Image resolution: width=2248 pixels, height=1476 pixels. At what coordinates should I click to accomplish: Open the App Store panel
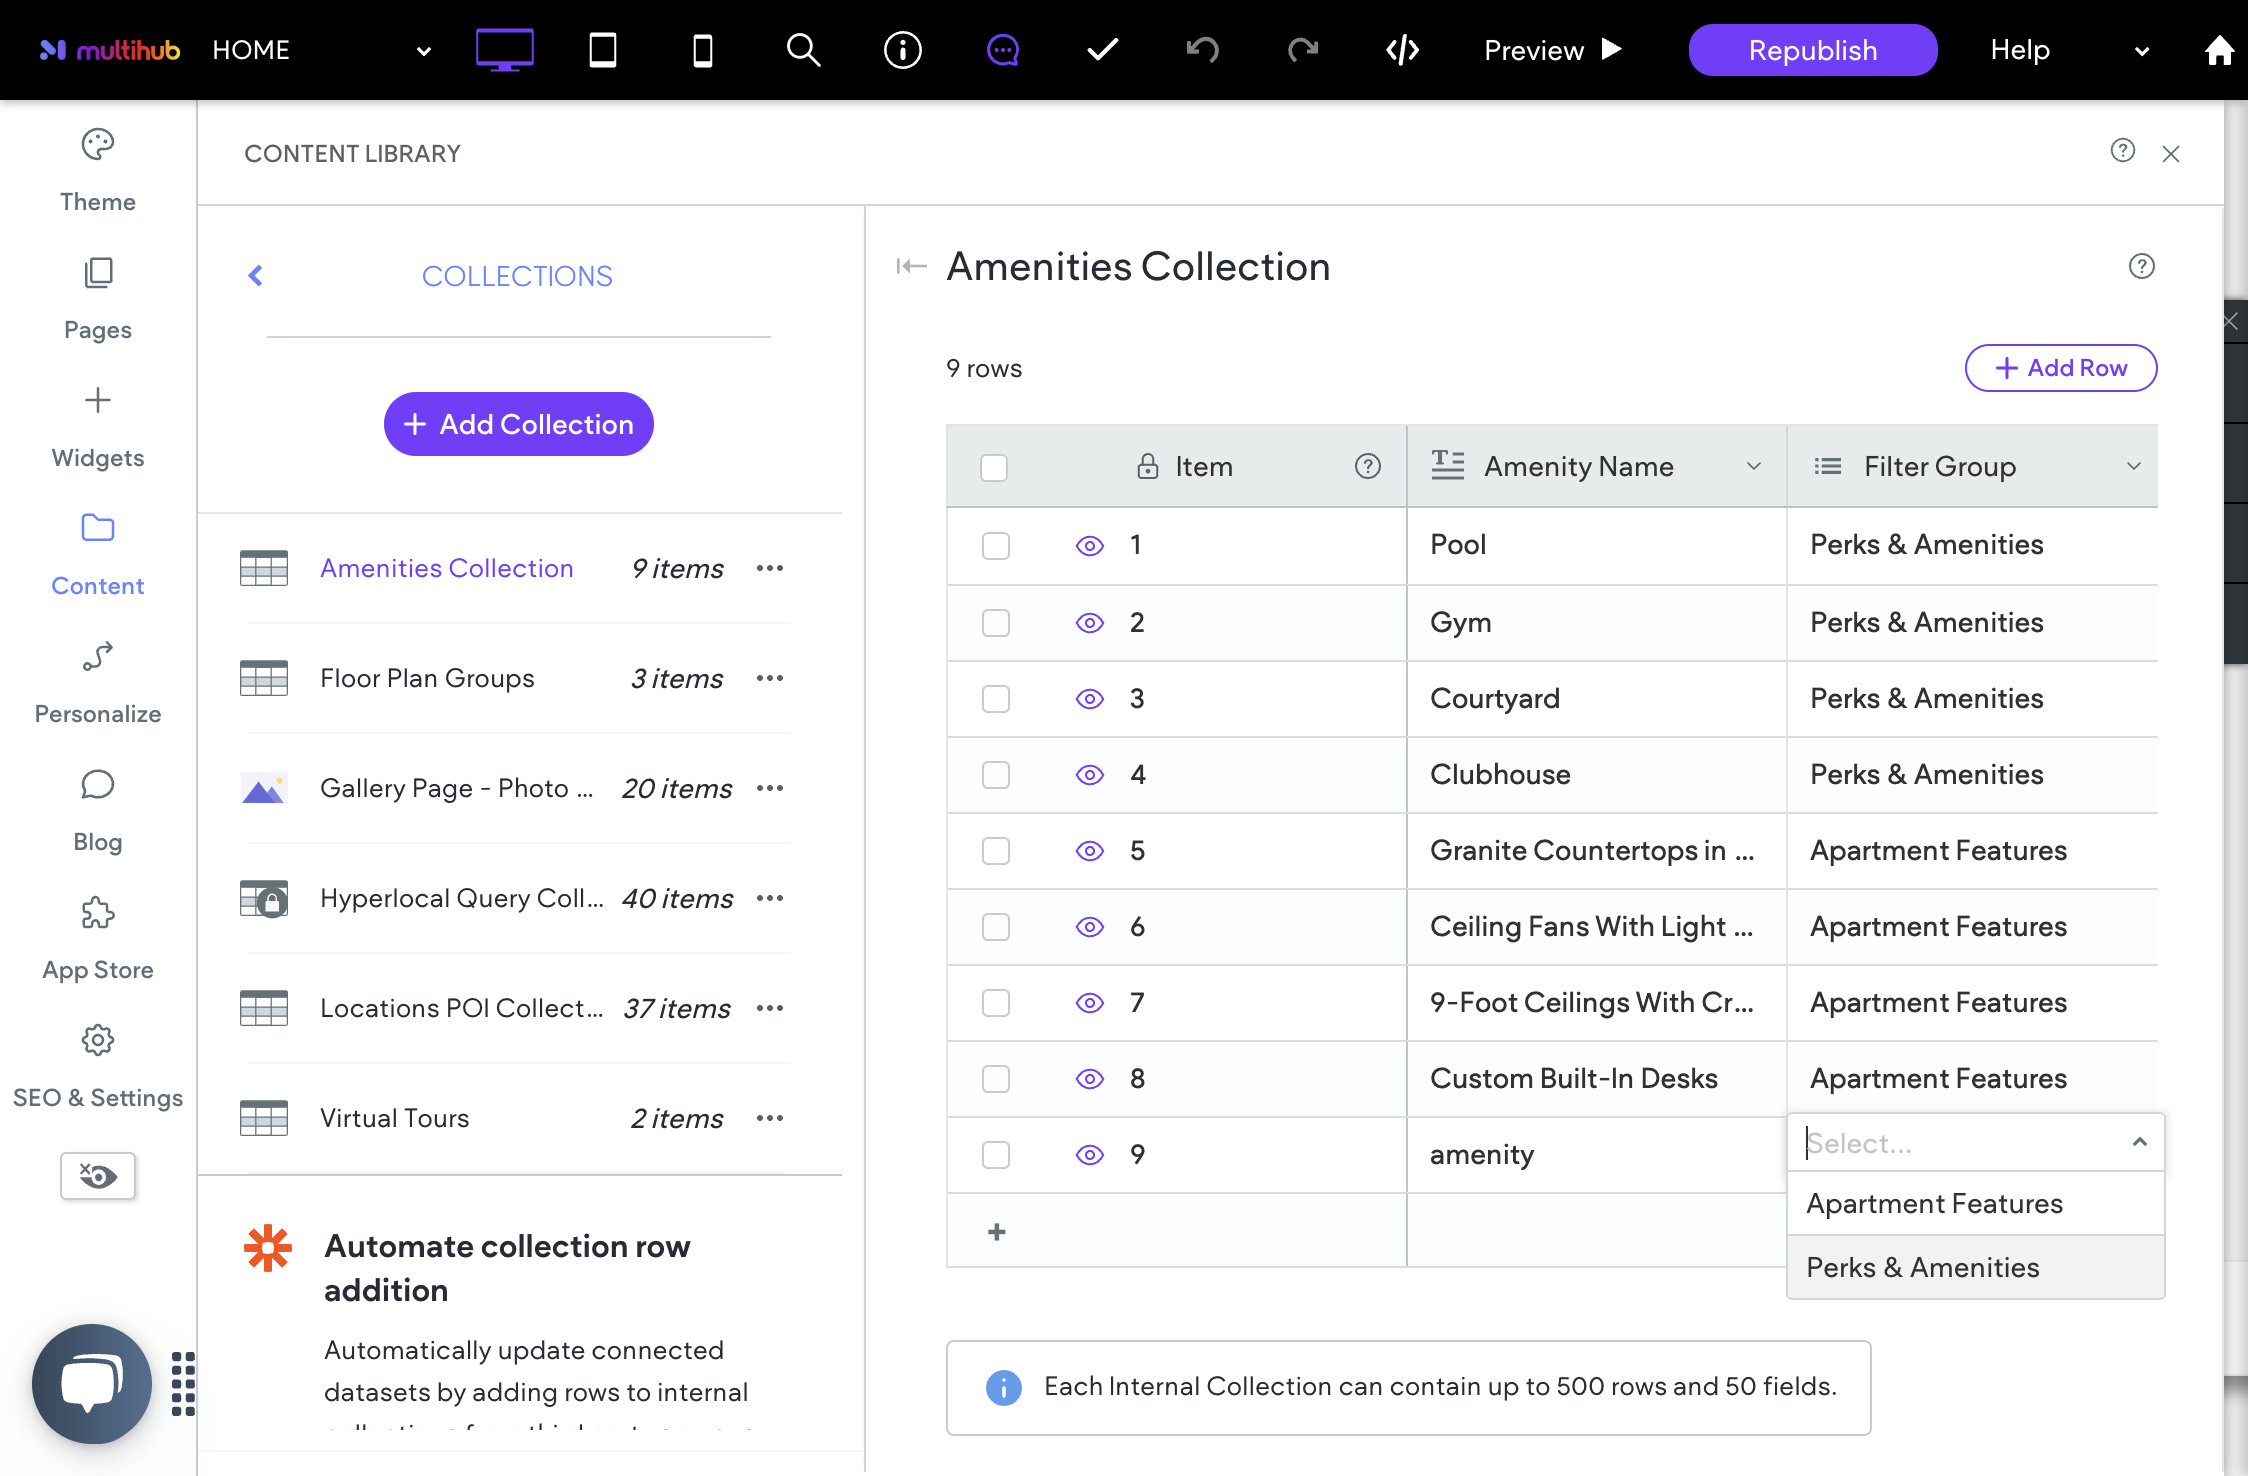pos(98,939)
